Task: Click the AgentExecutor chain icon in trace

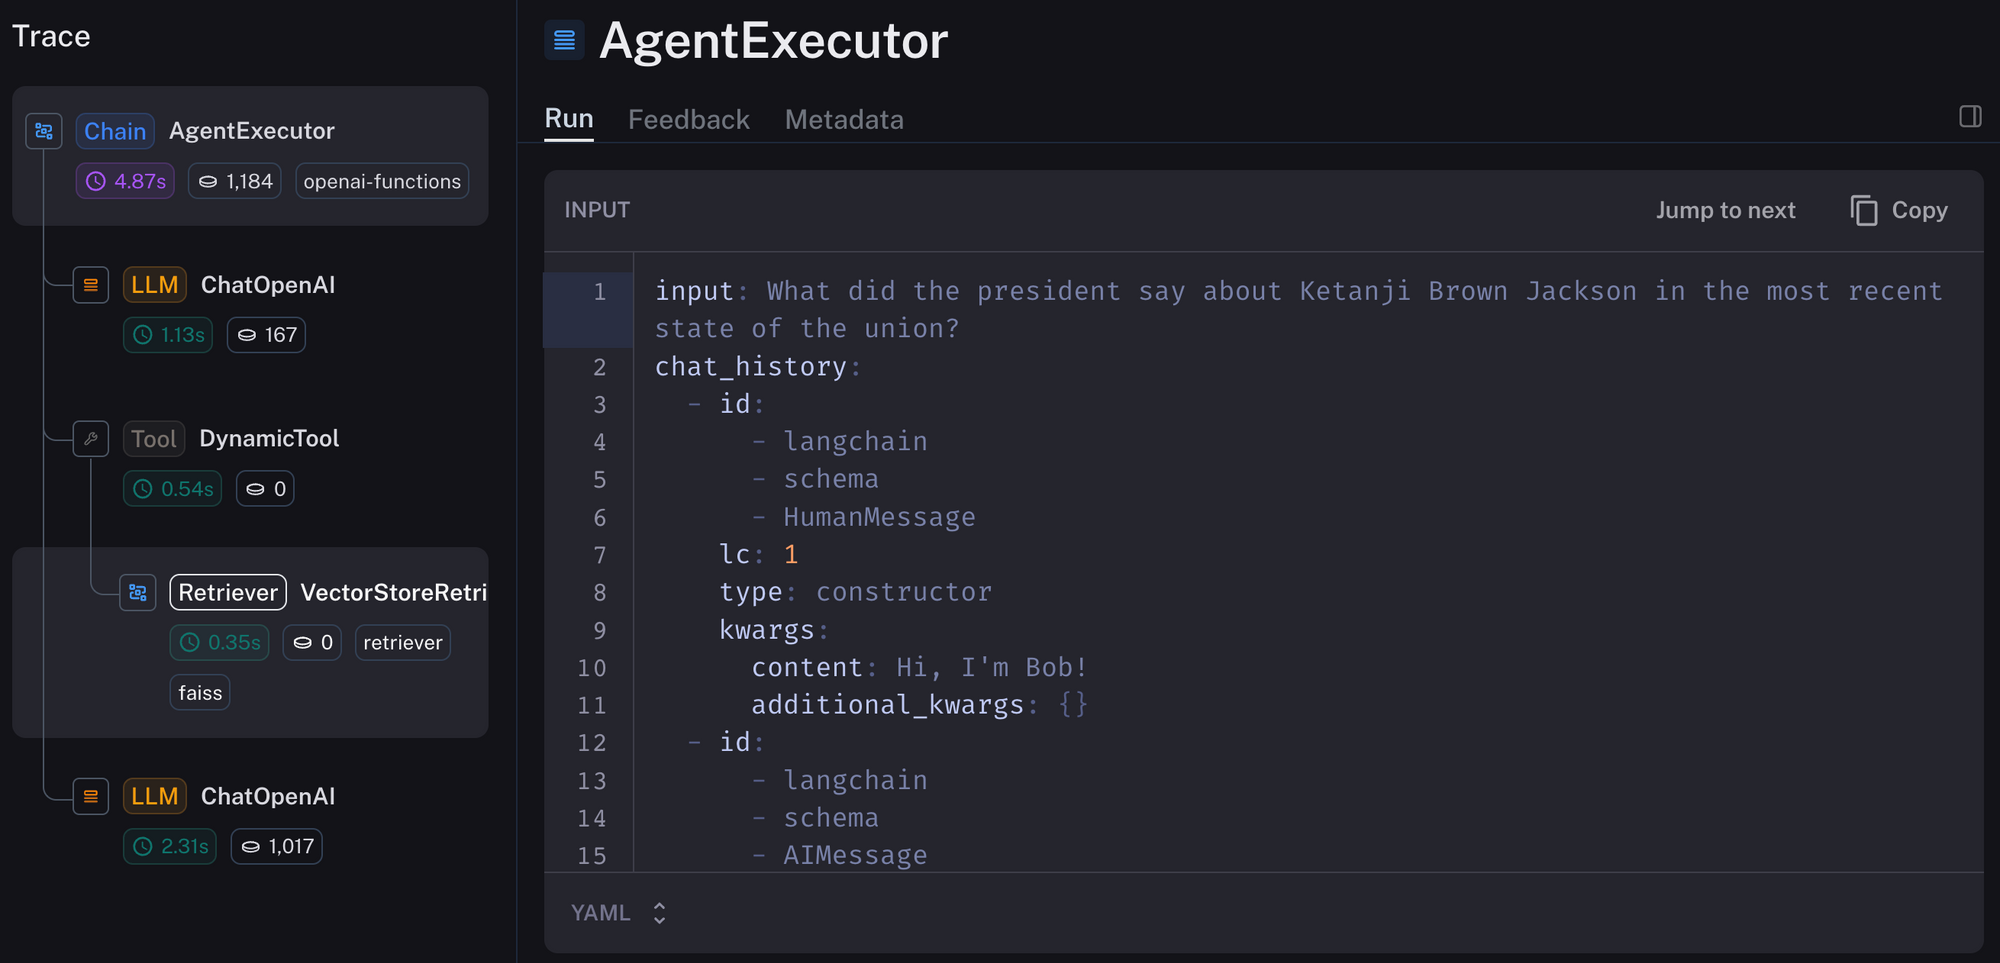Action: (x=44, y=131)
